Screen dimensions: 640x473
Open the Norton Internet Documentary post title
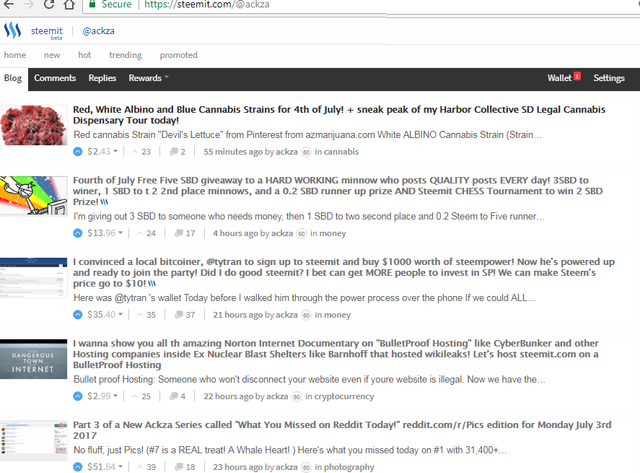[336, 354]
